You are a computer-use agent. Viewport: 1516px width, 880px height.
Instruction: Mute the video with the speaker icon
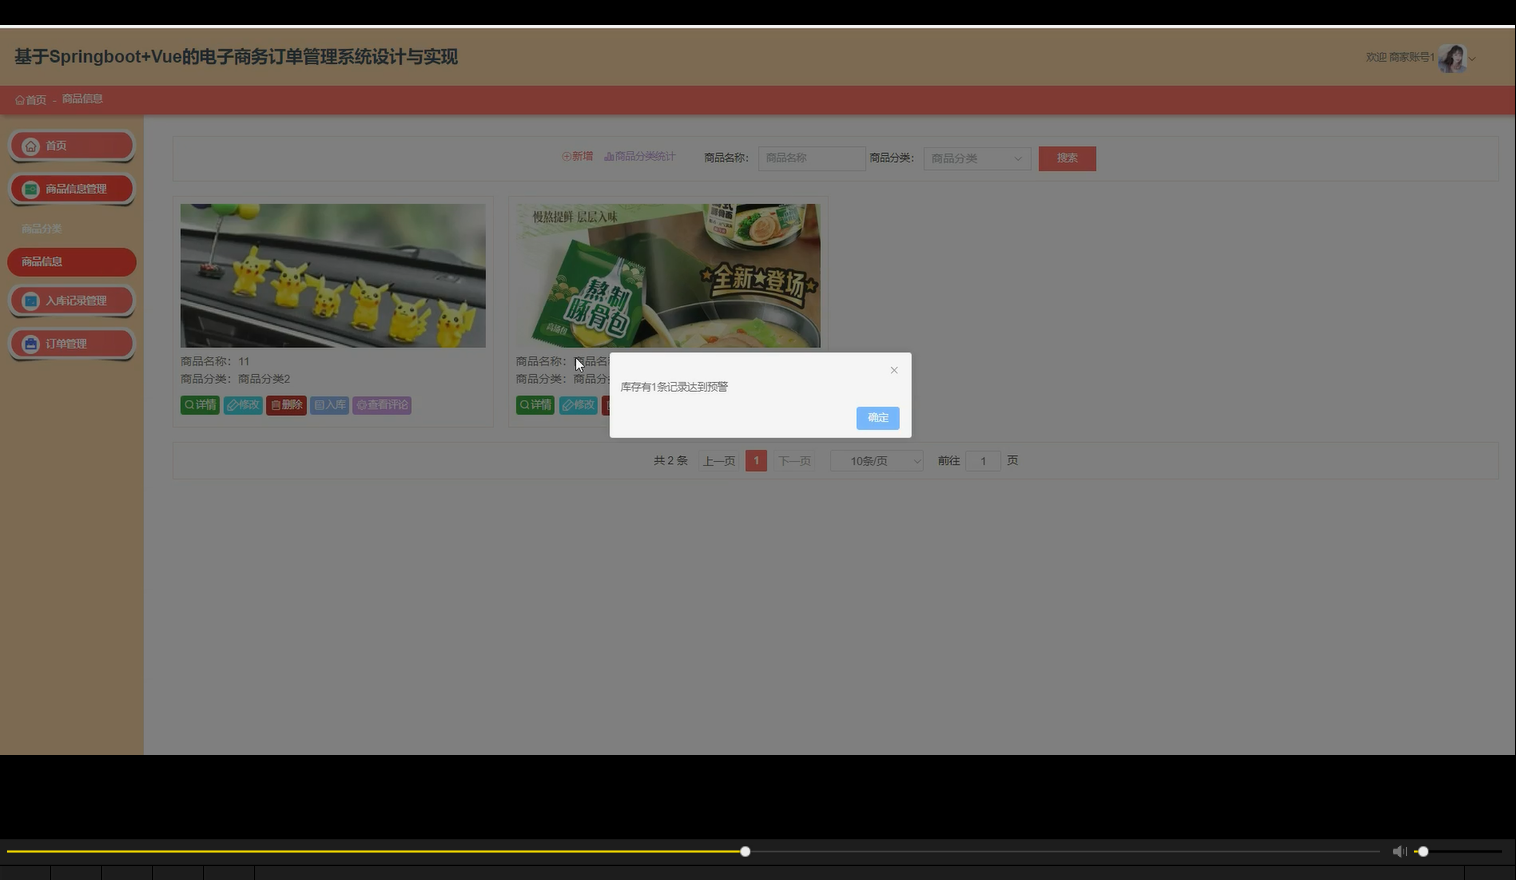pyautogui.click(x=1399, y=851)
